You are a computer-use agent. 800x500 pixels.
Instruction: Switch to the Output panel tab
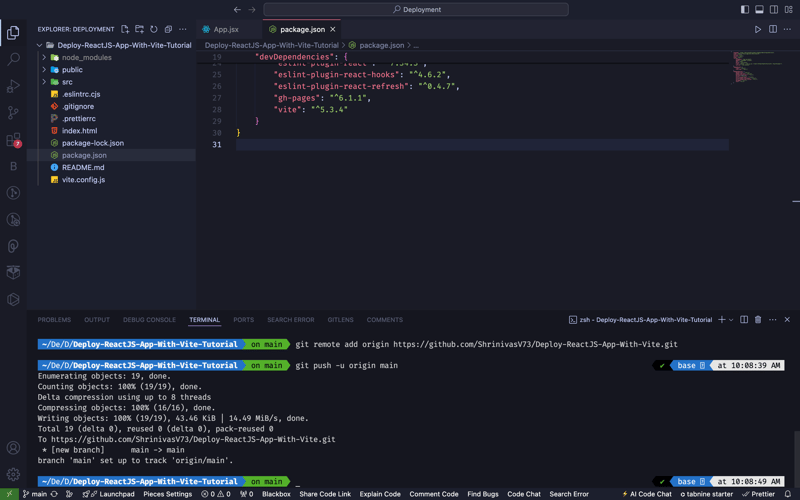(97, 319)
